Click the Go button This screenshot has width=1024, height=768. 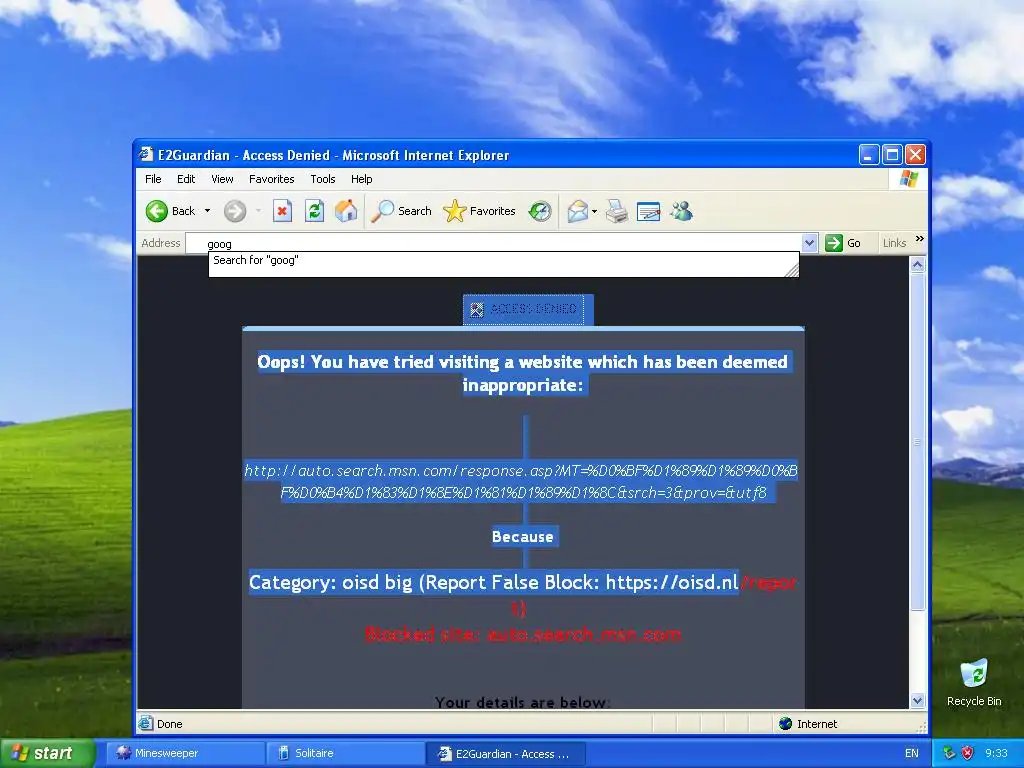843,243
